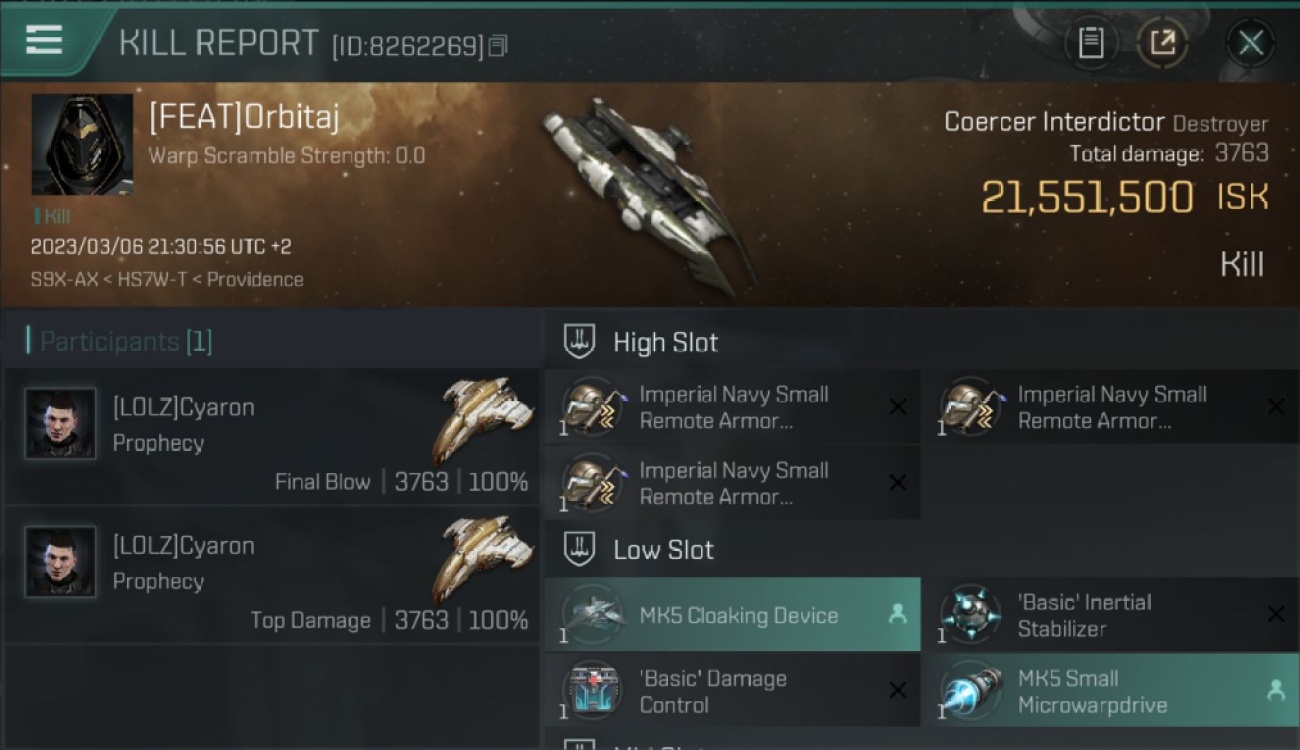Image resolution: width=1300 pixels, height=750 pixels.
Task: Open Cyaron's Final Blow portrait
Action: pos(60,423)
